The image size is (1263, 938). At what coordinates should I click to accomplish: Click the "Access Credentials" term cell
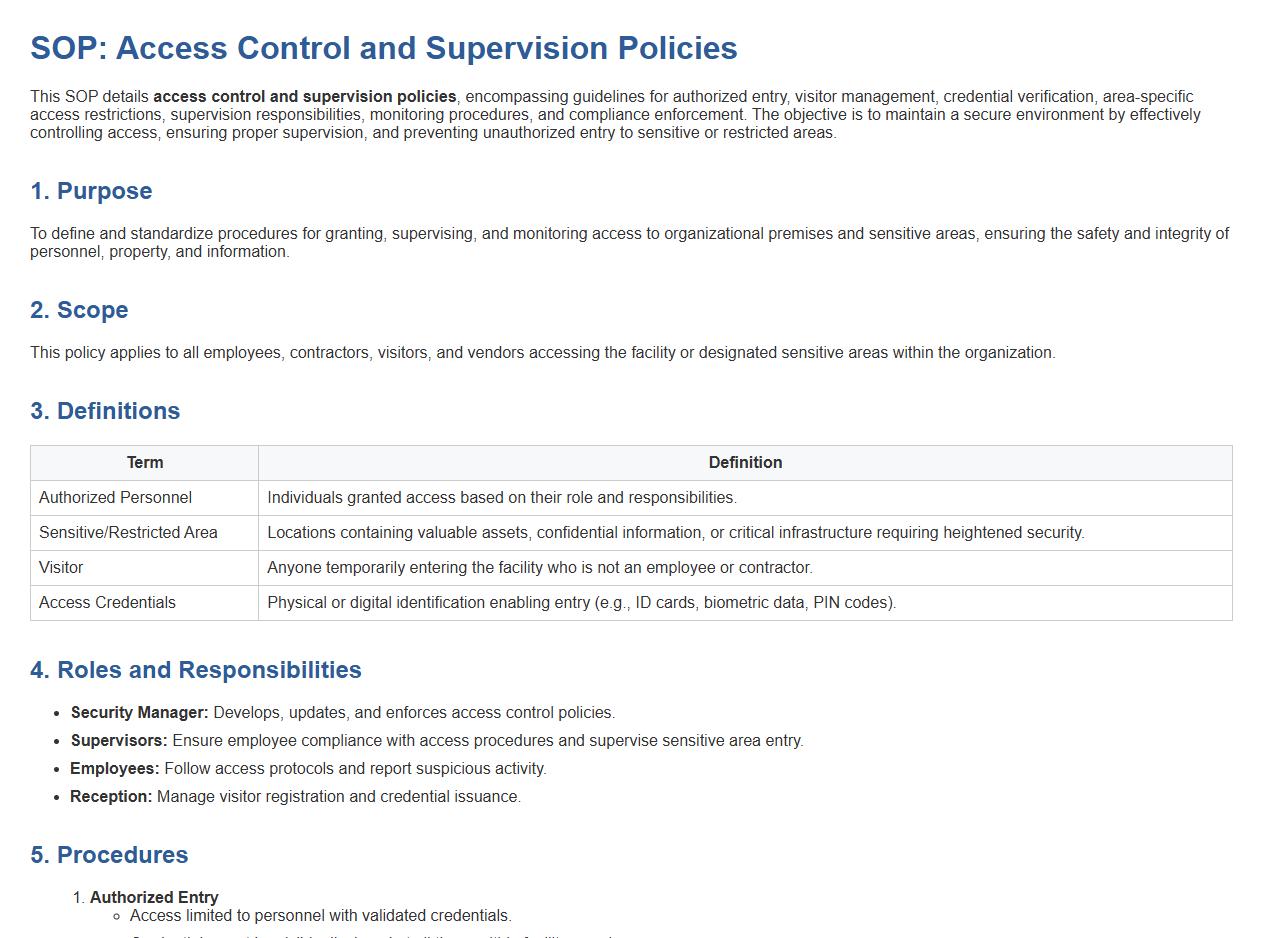click(x=107, y=603)
